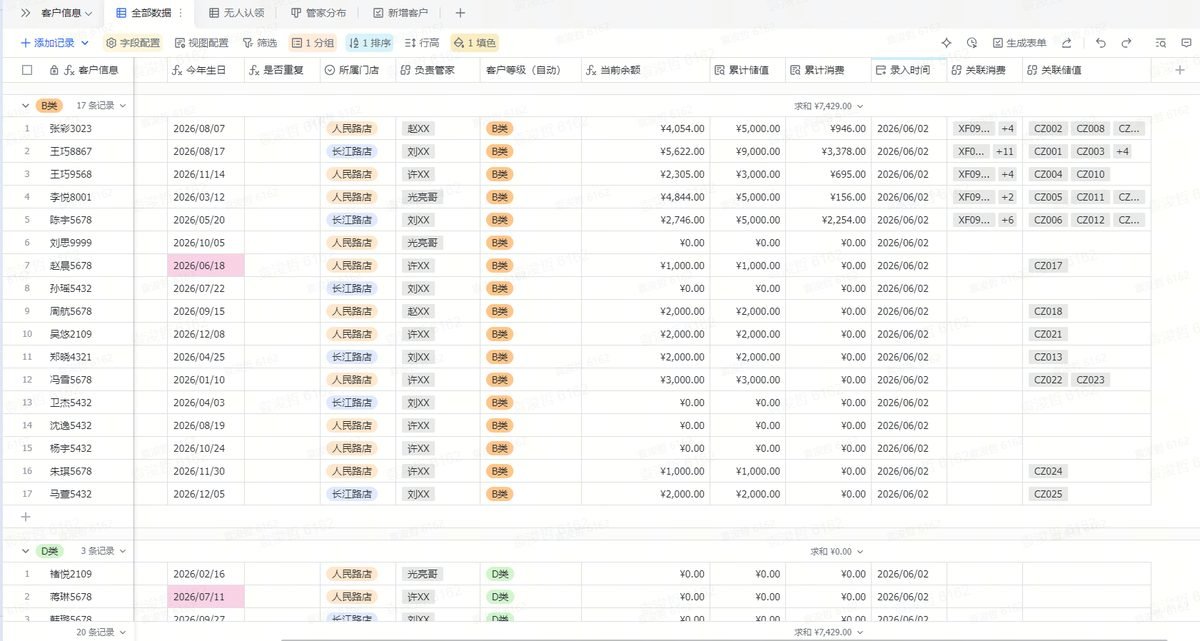Open the AI sparkle assistant icon

tap(946, 43)
